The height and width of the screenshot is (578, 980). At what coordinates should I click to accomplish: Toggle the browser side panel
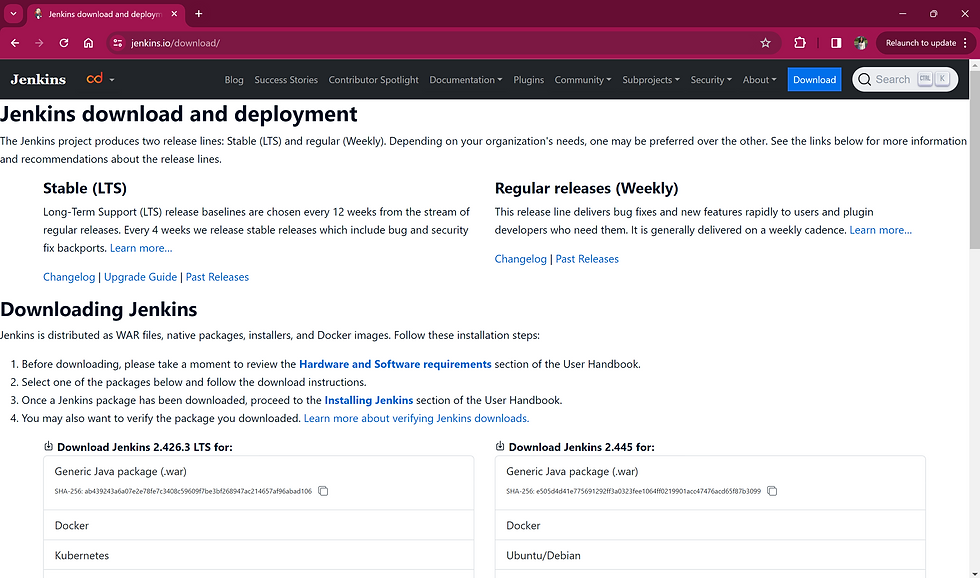[x=836, y=43]
